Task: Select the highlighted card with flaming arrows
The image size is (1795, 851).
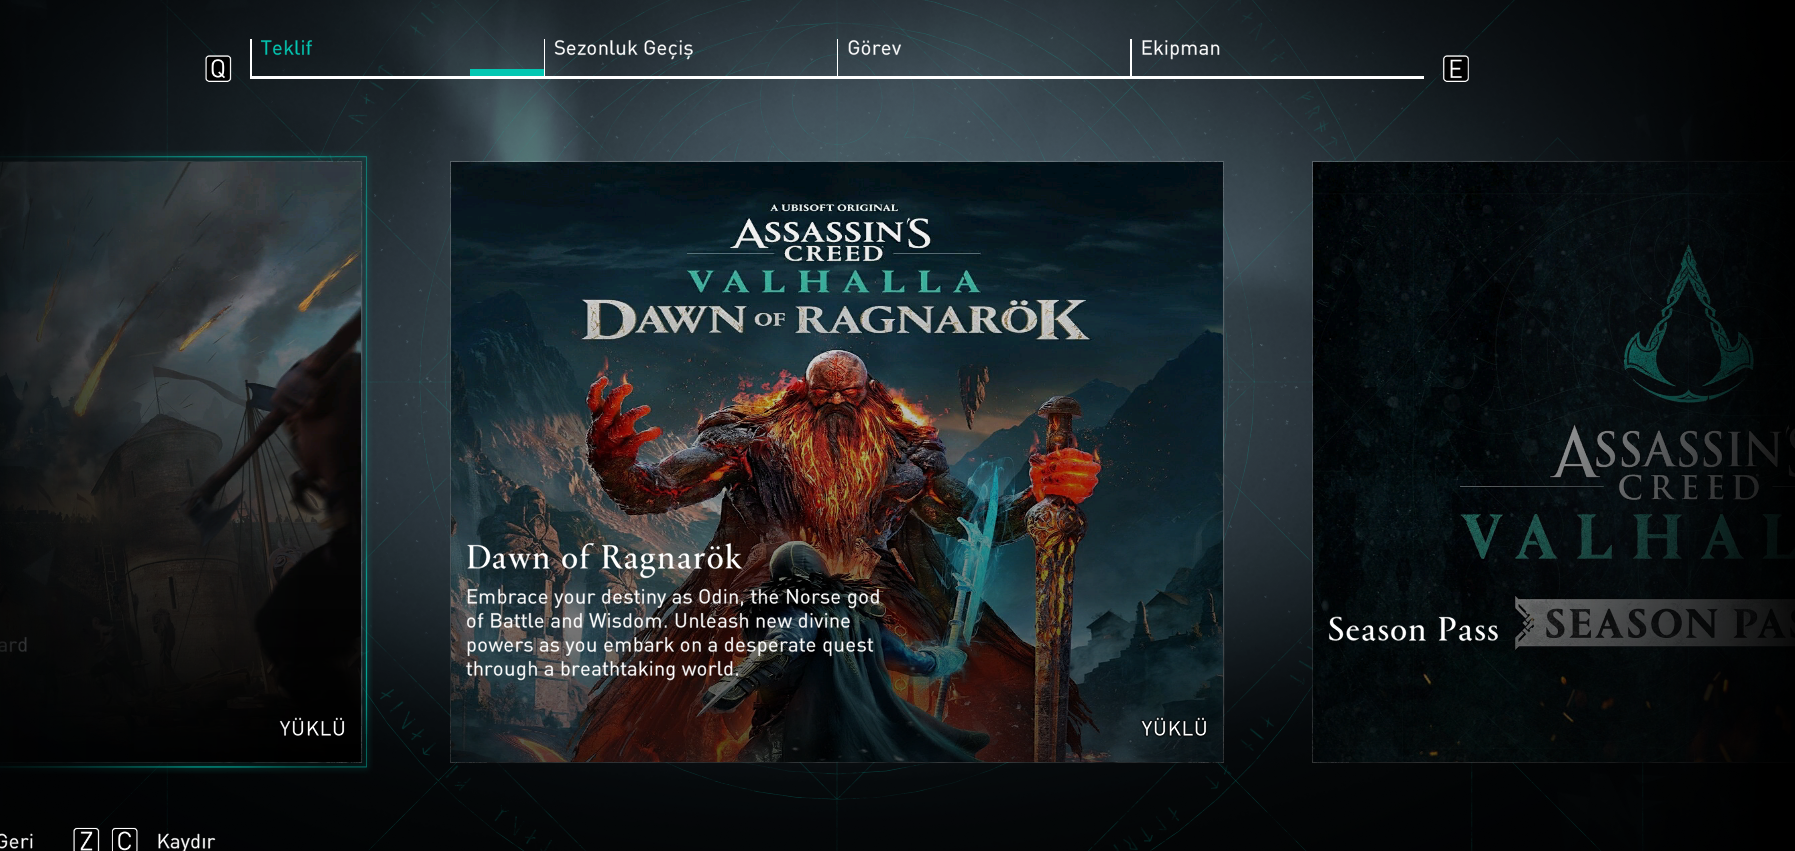Action: coord(182,462)
